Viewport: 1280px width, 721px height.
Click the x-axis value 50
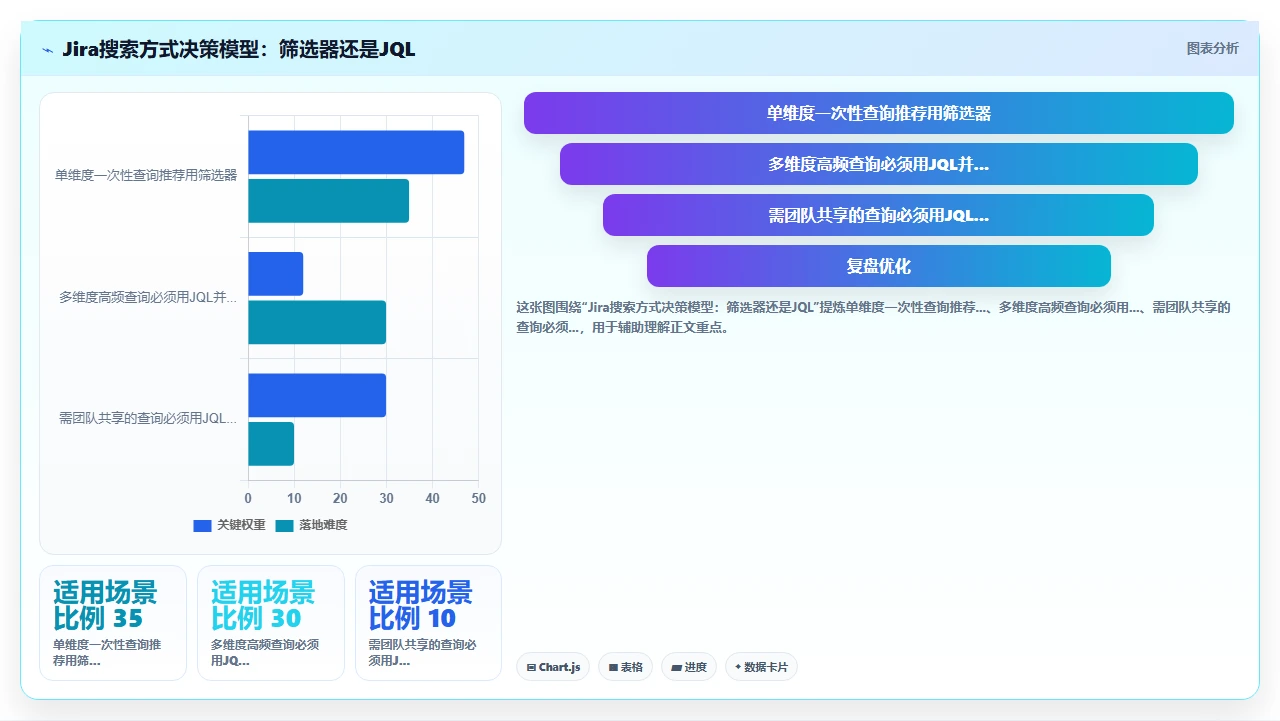click(x=478, y=498)
